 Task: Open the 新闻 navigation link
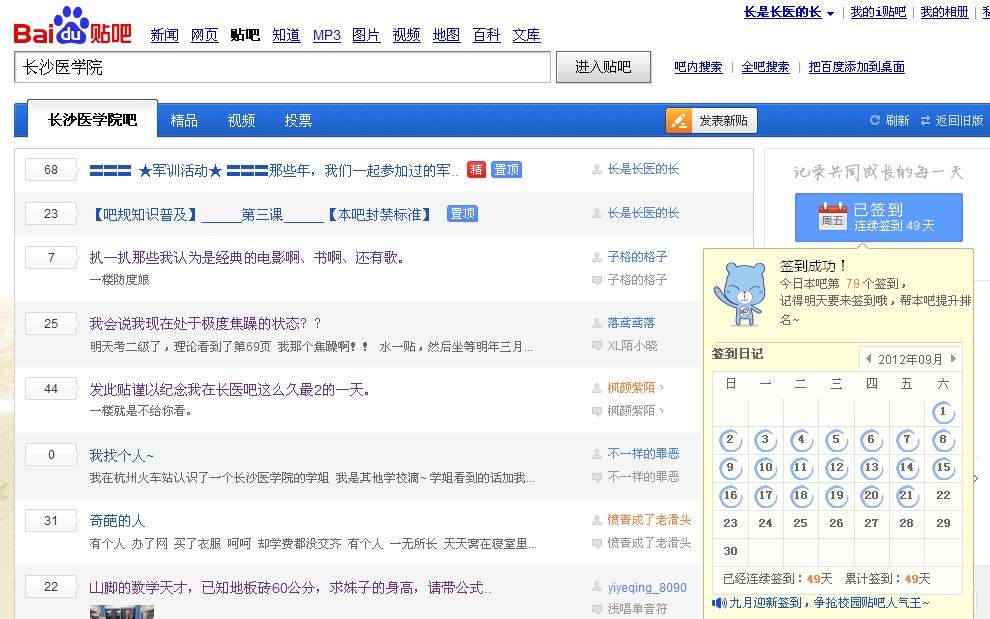tap(165, 35)
